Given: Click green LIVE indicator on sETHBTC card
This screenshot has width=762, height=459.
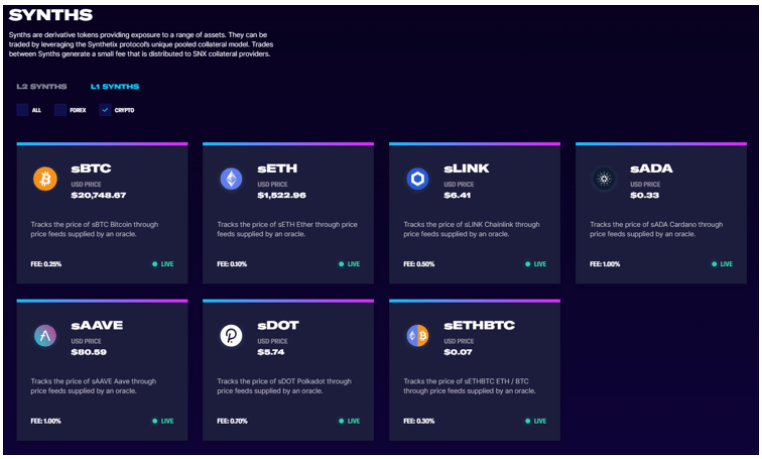Looking at the screenshot, I should click(x=536, y=421).
